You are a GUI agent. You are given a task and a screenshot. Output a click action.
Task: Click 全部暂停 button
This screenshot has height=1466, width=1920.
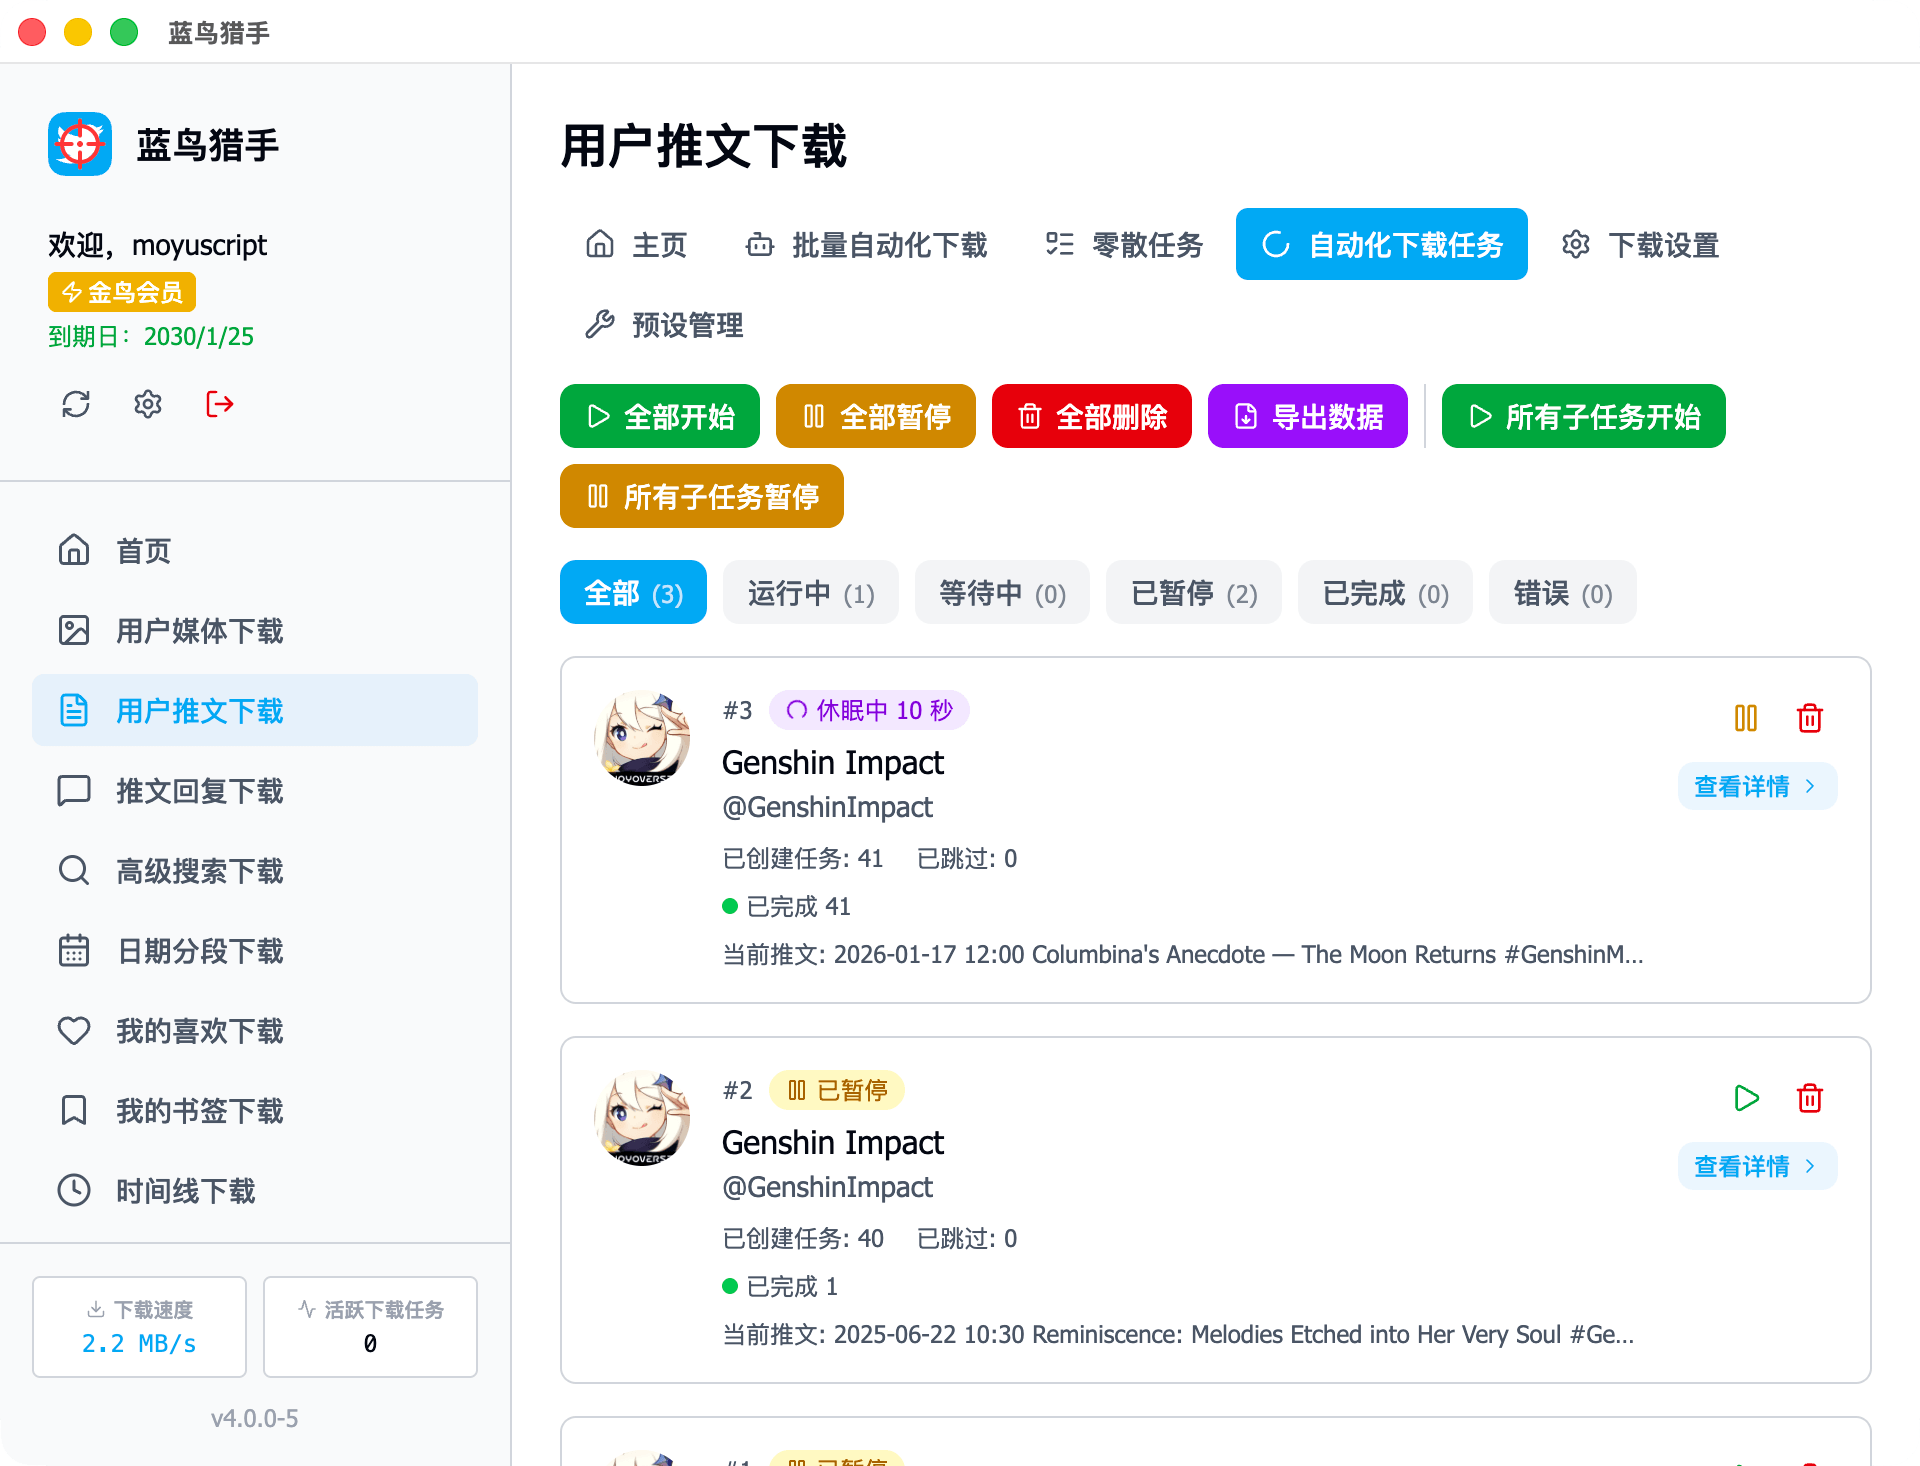[875, 416]
